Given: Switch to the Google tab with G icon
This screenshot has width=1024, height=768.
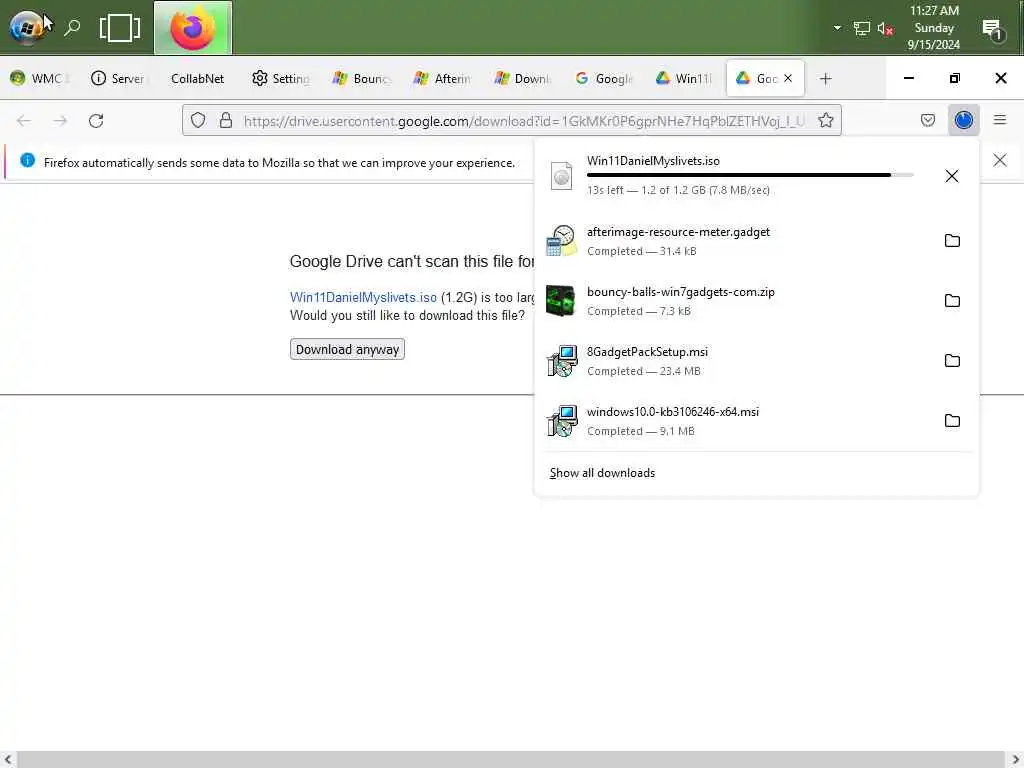Looking at the screenshot, I should click(x=604, y=78).
